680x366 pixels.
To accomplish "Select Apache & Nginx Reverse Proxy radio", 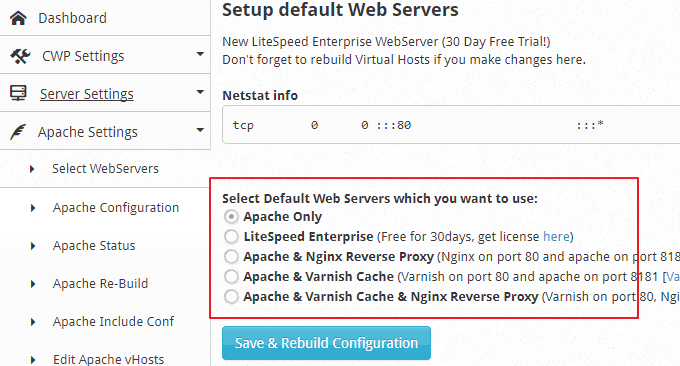I will 231,256.
